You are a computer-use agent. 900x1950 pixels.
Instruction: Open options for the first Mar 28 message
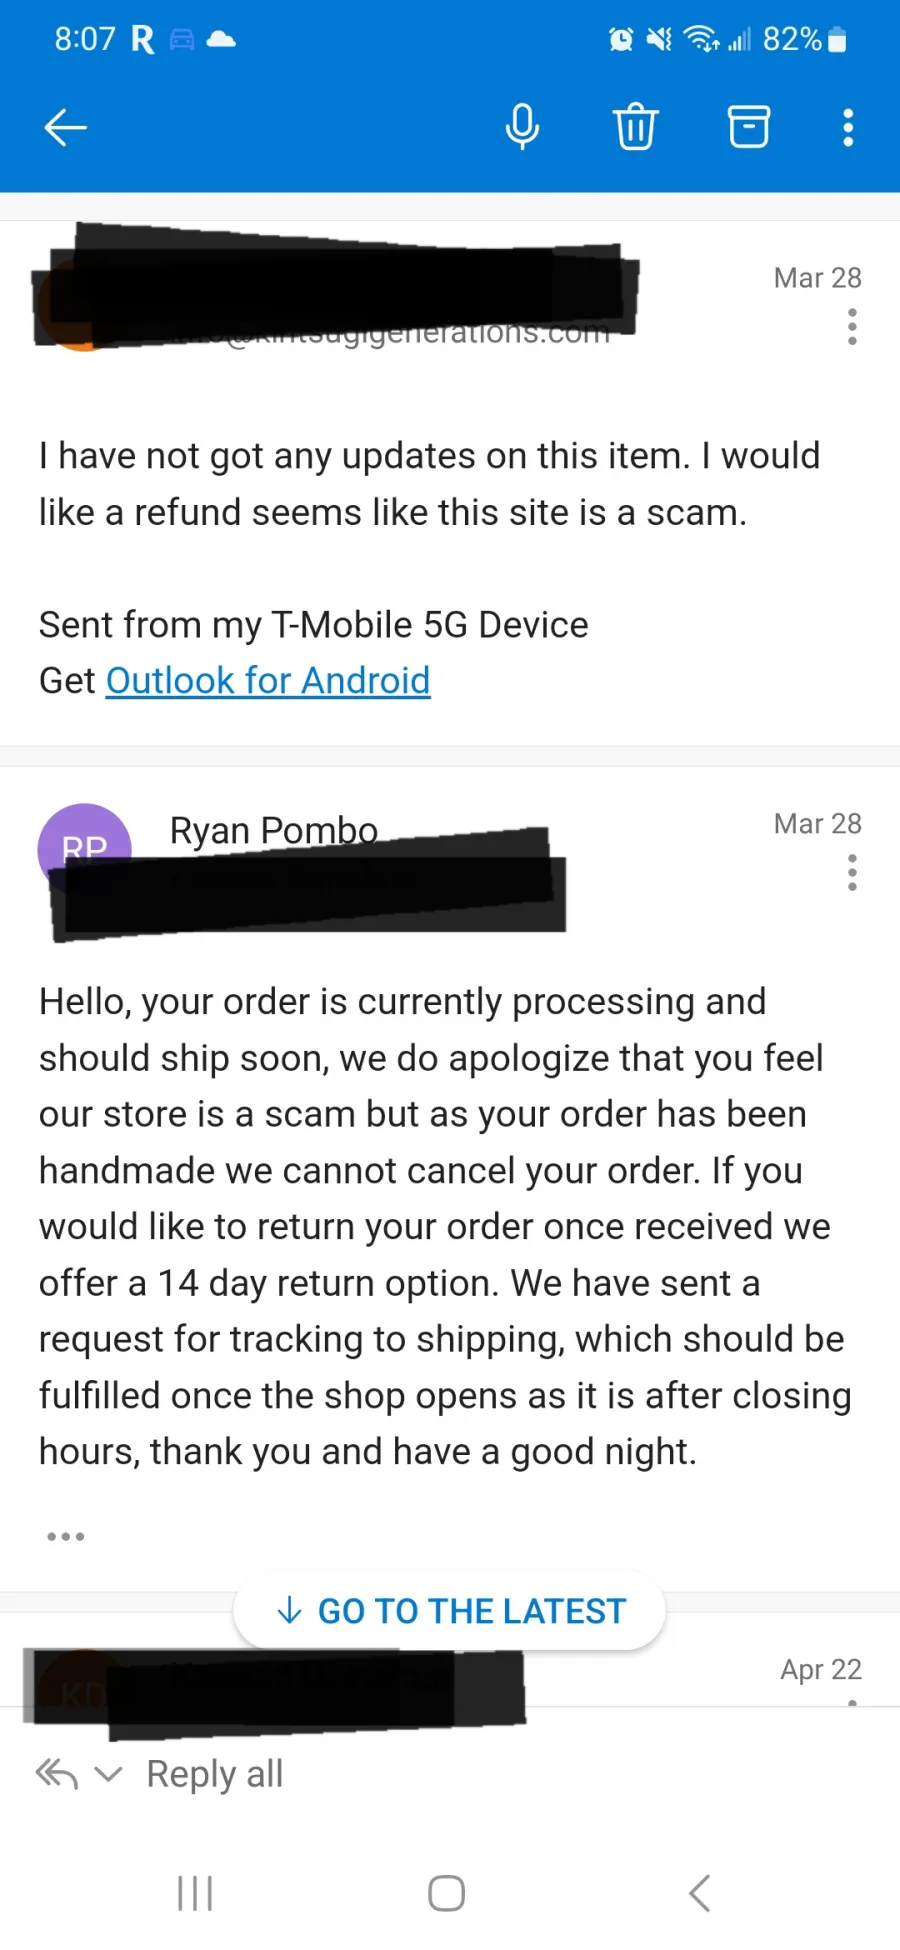852,327
